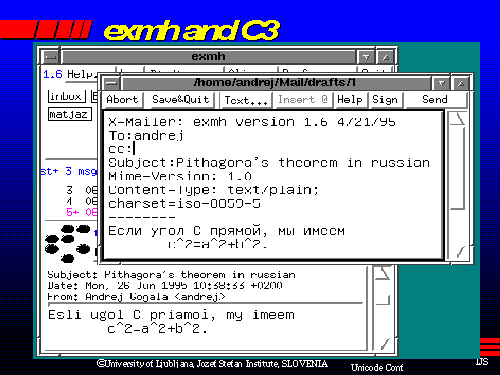Click down arrow of composer scrollbar
This screenshot has height=375, width=500.
459,252
